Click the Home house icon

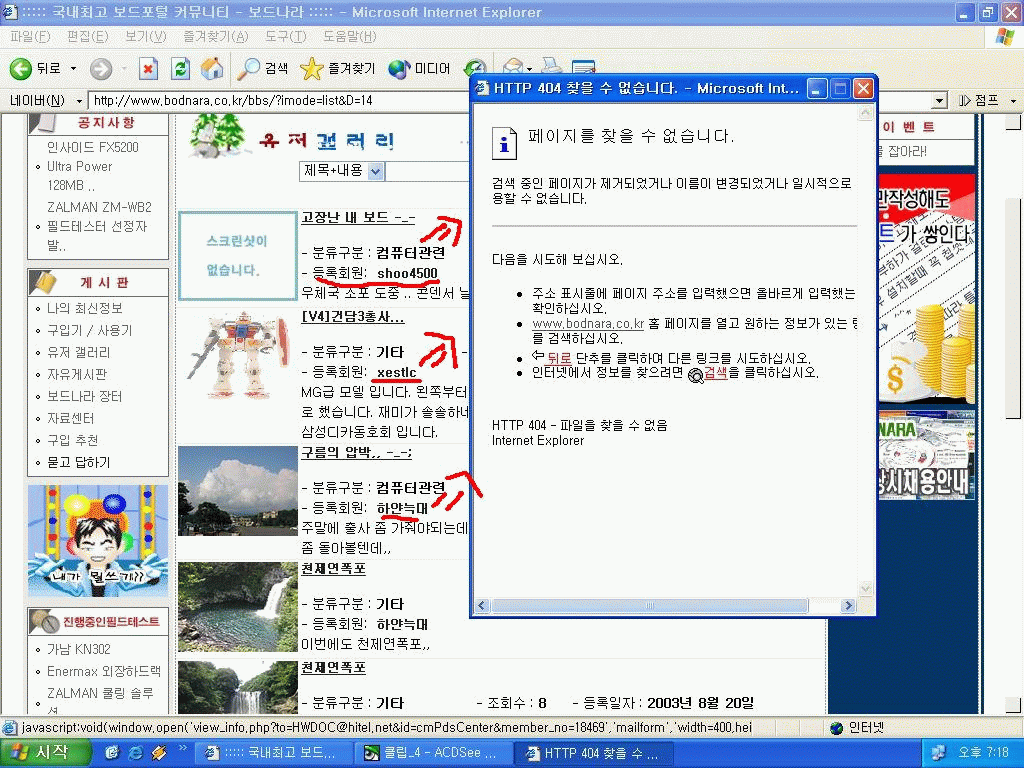tap(212, 68)
